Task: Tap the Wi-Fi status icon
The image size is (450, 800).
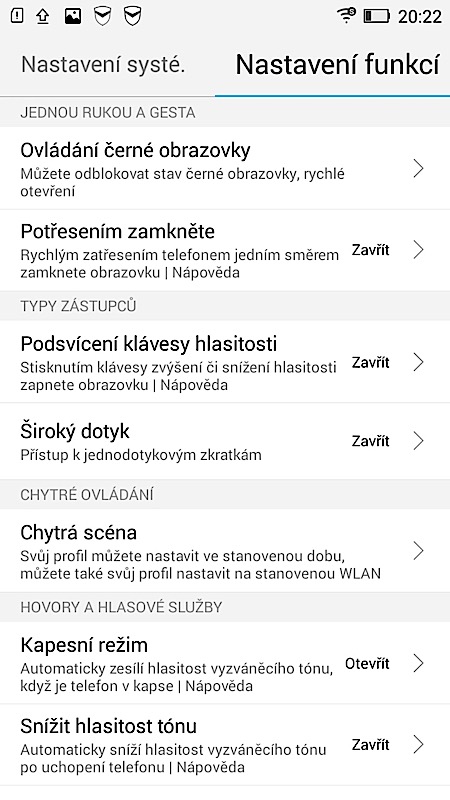Action: click(x=346, y=16)
